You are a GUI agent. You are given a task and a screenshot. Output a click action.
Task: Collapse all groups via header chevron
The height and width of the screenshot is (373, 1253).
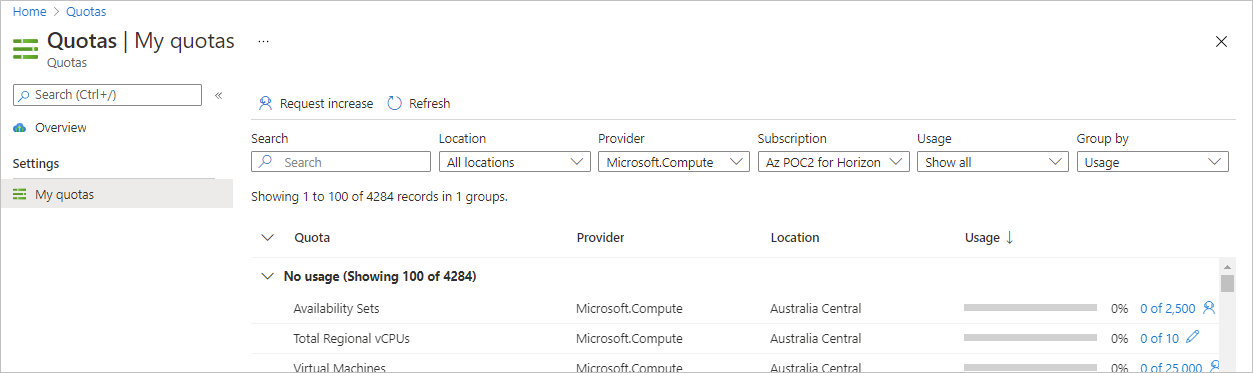tap(266, 238)
